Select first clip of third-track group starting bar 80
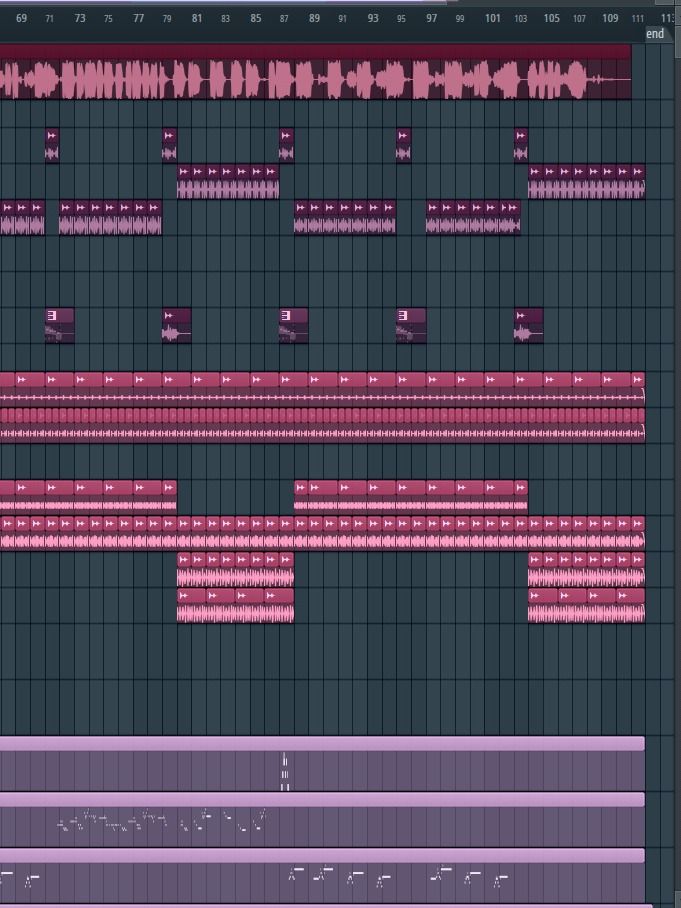 tap(184, 181)
